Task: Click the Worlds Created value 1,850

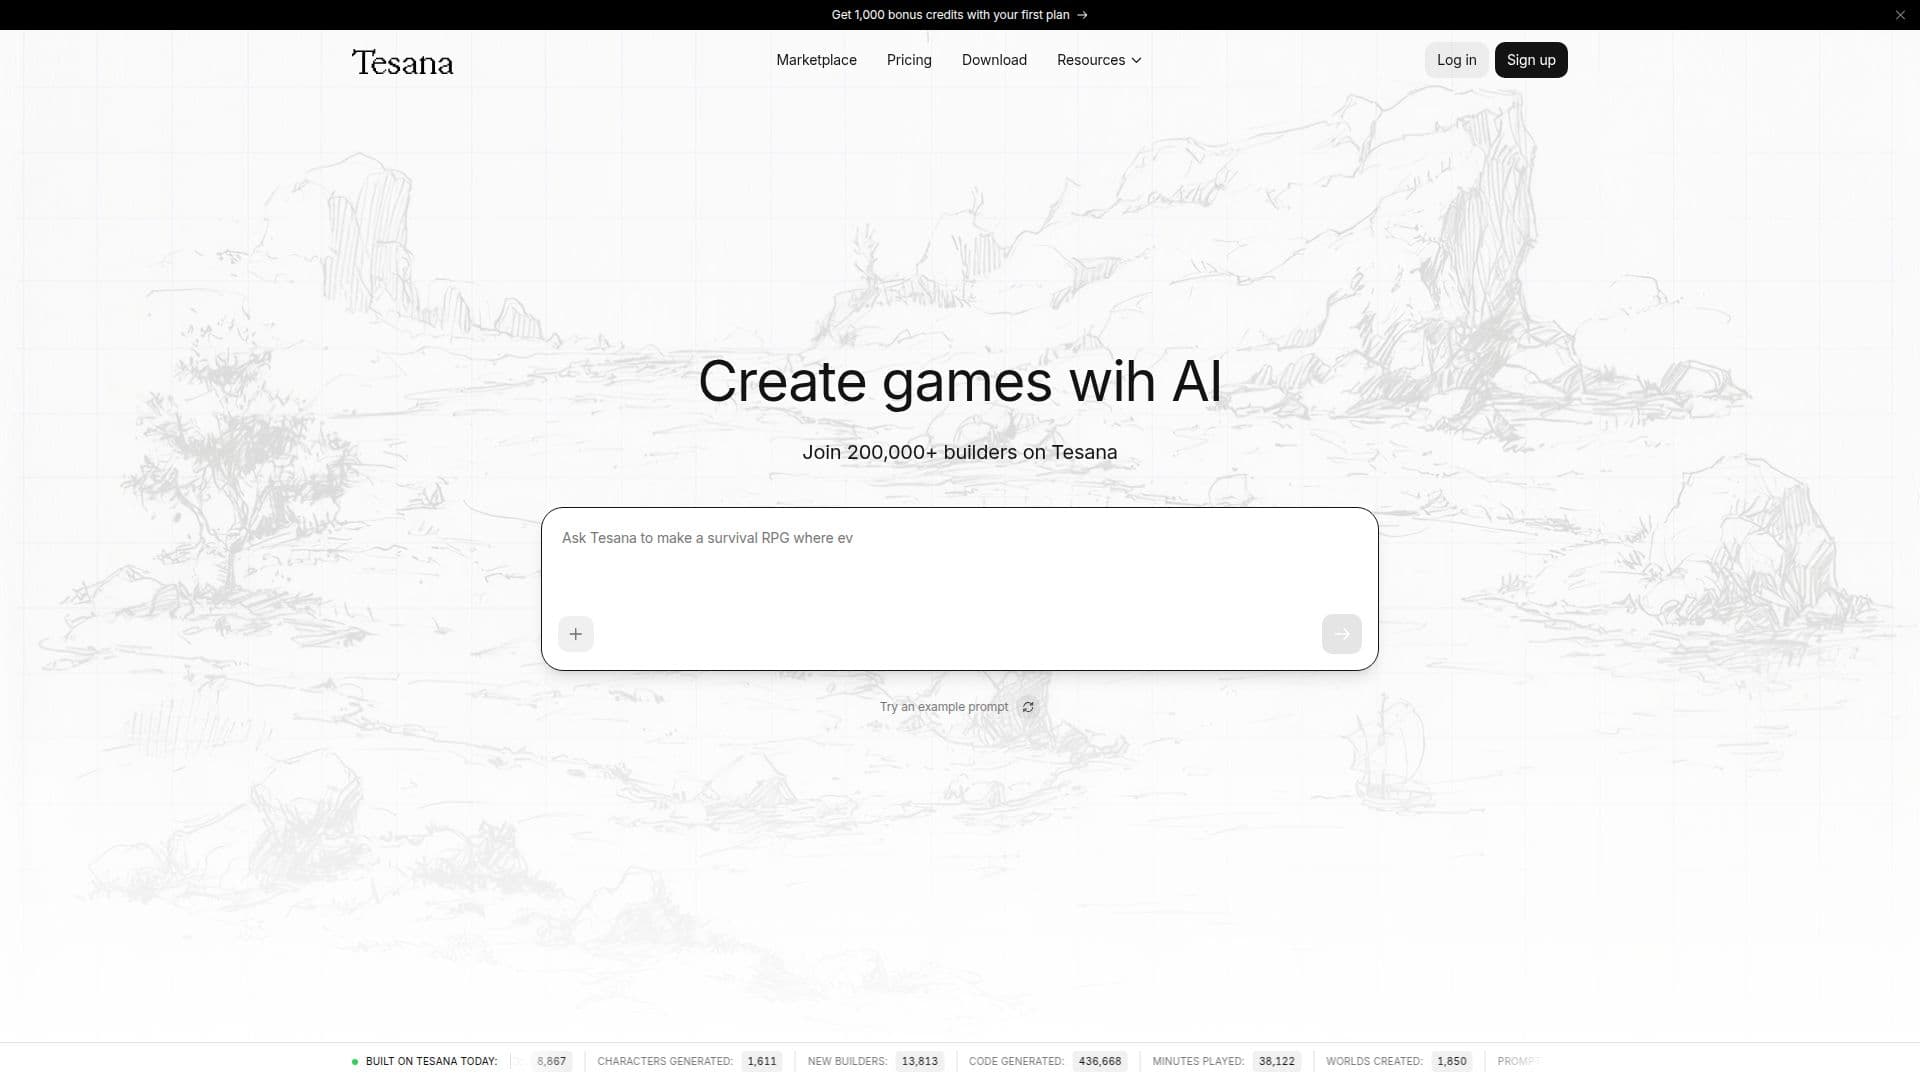Action: tap(1451, 1061)
